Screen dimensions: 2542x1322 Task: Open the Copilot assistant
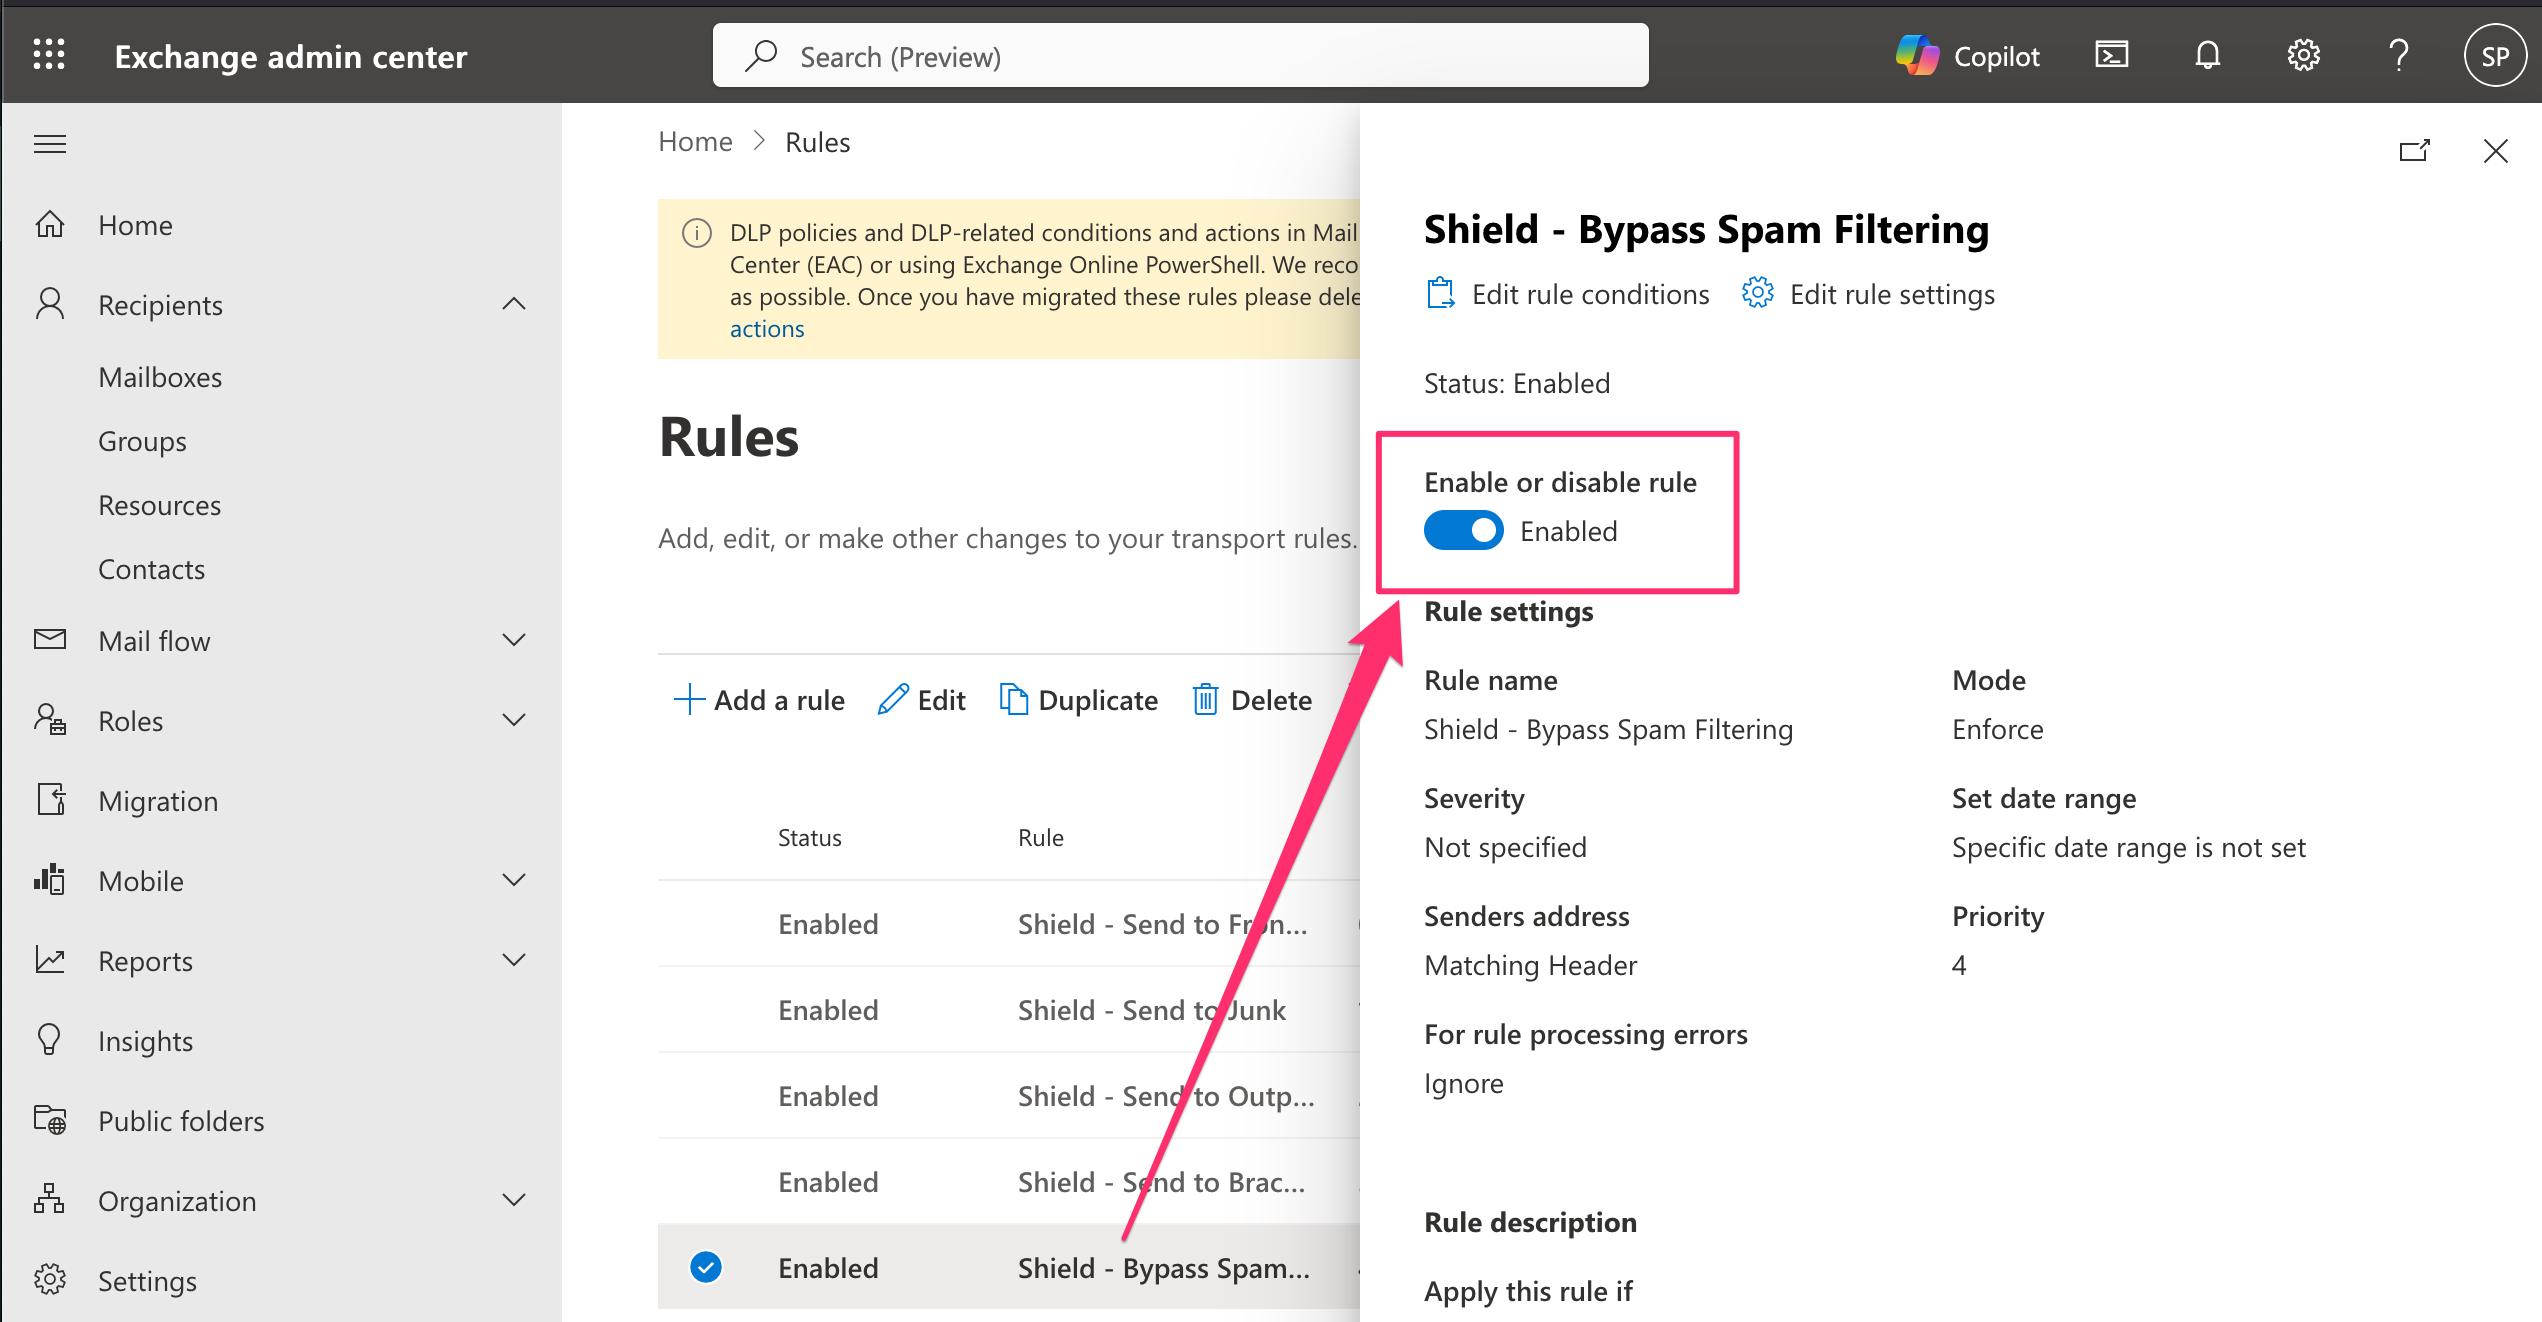click(x=1967, y=56)
